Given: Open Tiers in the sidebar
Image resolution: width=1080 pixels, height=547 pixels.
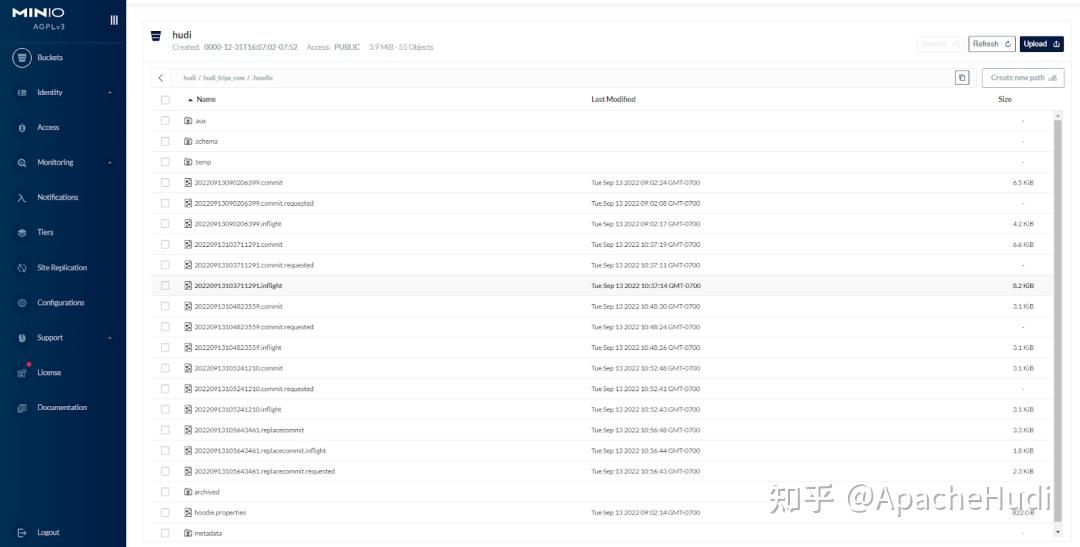Looking at the screenshot, I should (45, 233).
